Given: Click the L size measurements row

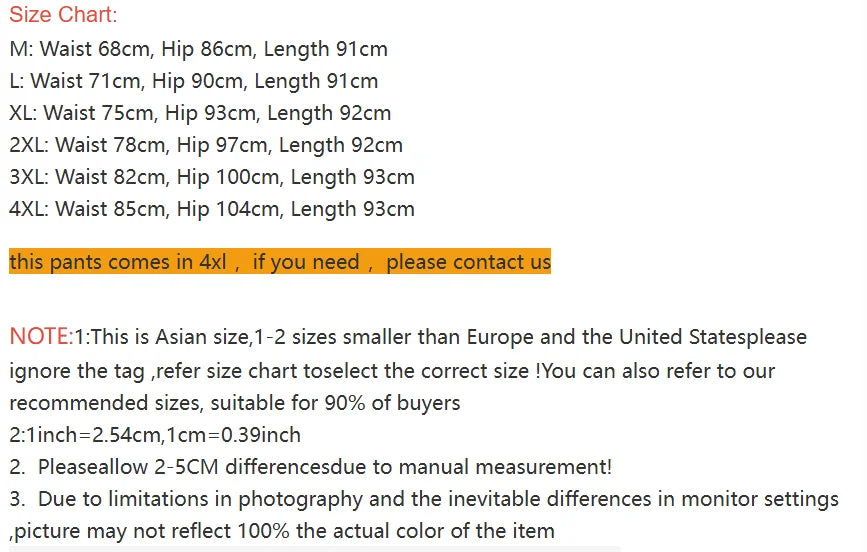Looking at the screenshot, I should coord(193,81).
